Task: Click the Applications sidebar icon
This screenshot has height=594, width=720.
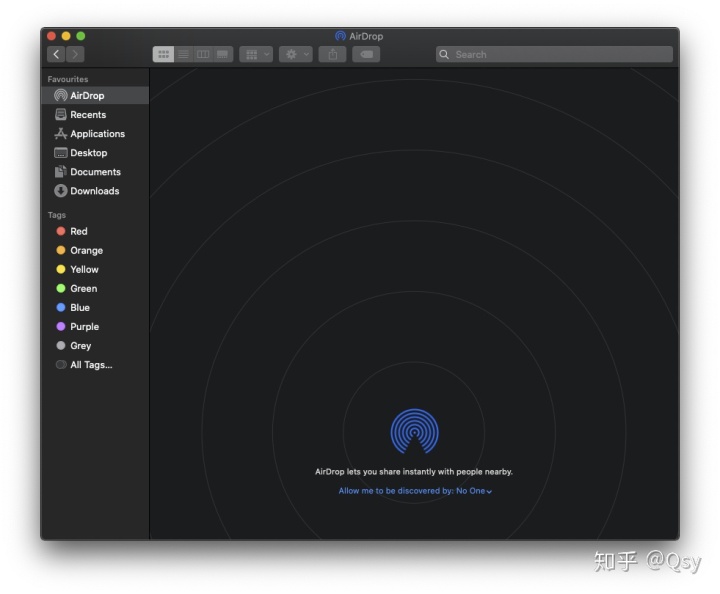Action: (x=61, y=134)
